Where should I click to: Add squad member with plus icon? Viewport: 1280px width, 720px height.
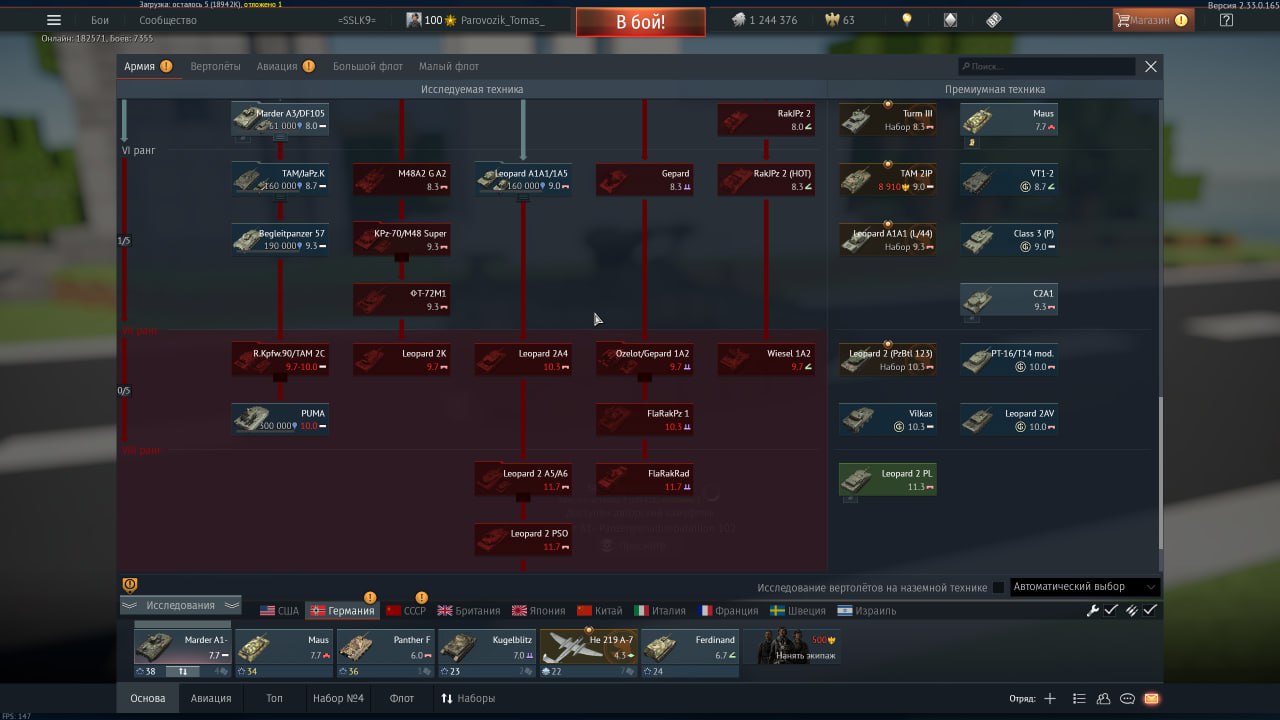1050,699
